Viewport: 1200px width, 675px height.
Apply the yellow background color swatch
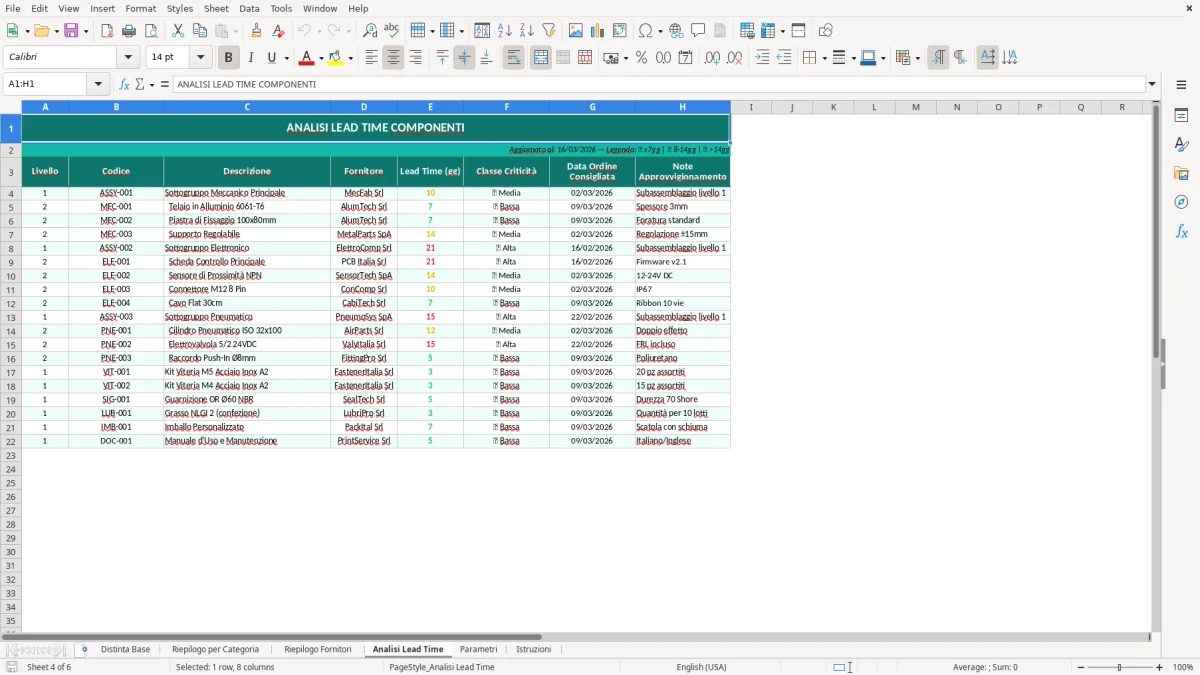click(x=335, y=58)
